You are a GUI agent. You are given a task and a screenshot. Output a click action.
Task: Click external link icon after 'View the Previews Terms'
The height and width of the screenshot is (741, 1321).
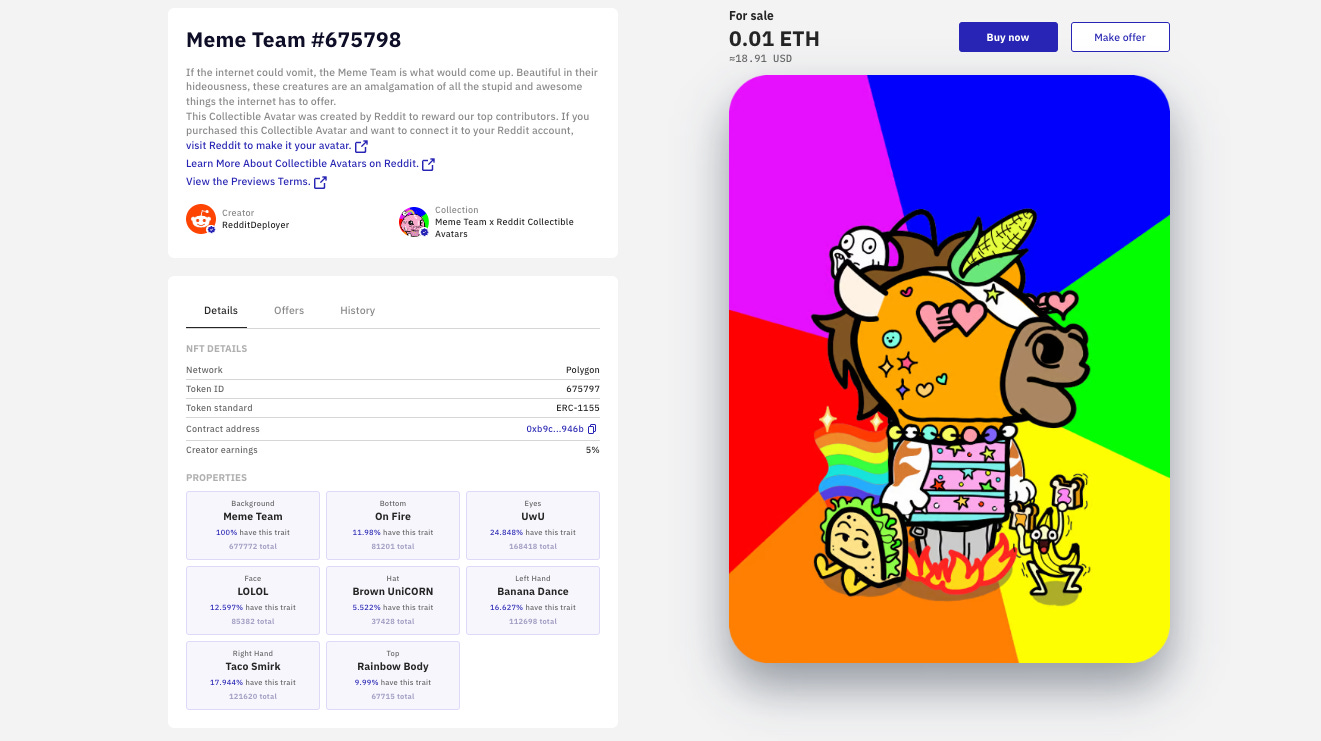click(x=320, y=182)
